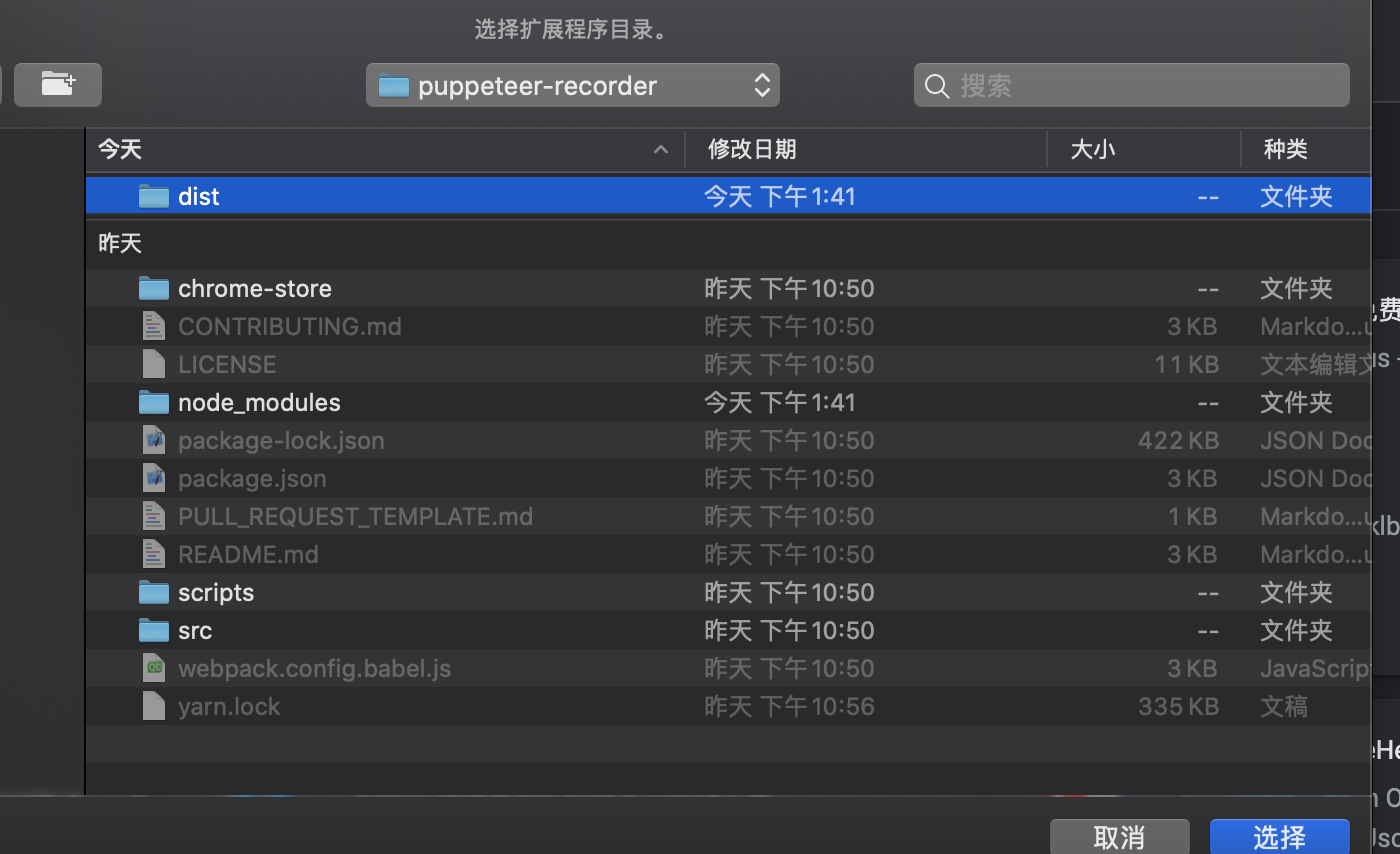Click the 422 KB size of package-lock.json

pyautogui.click(x=1178, y=440)
